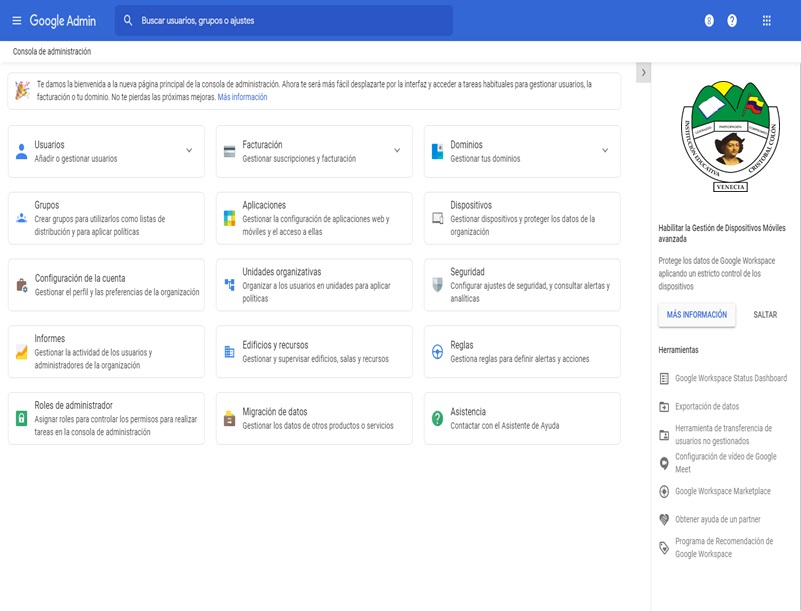Click the Migración de datos icon

(229, 418)
